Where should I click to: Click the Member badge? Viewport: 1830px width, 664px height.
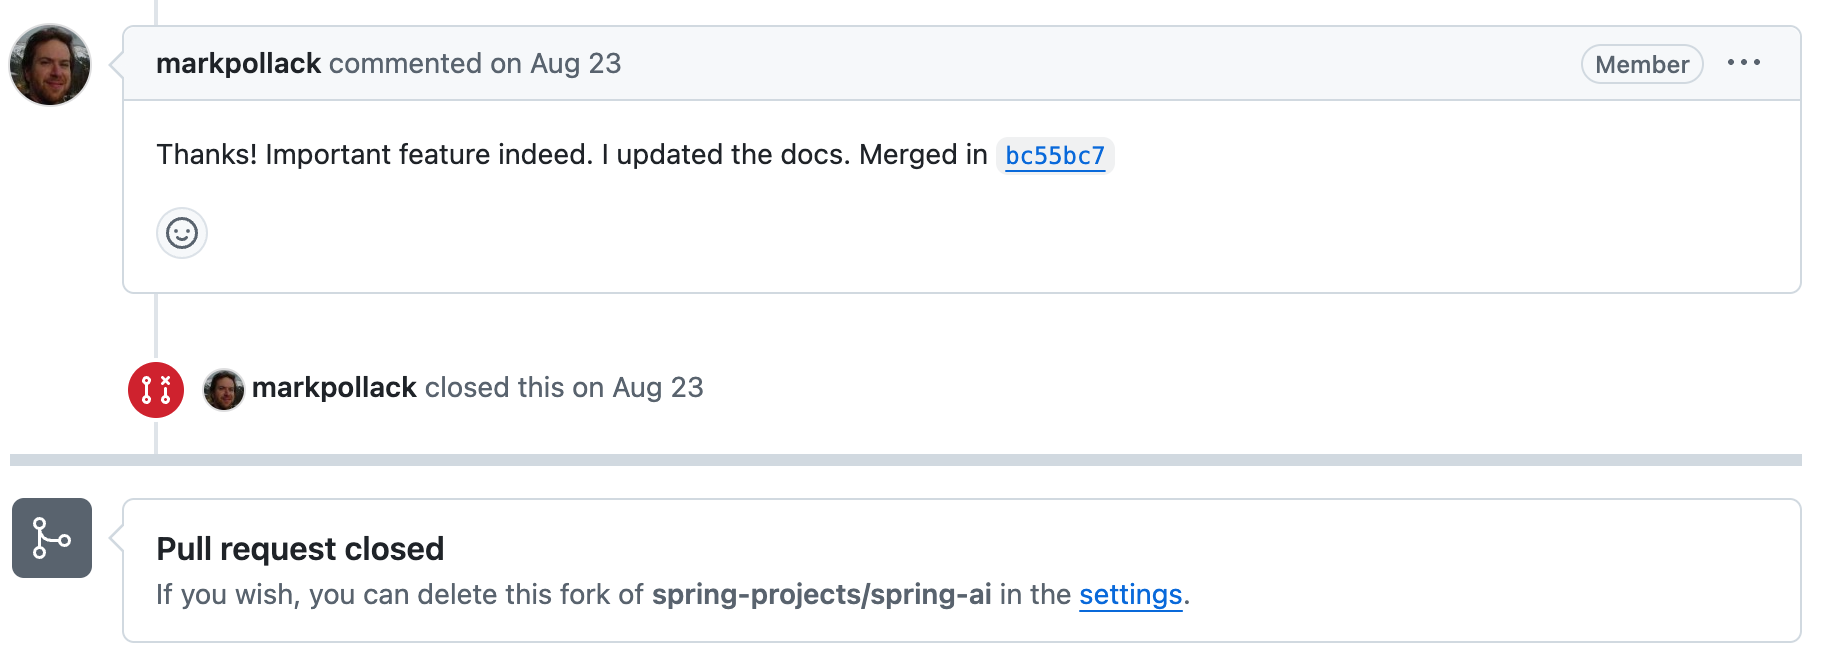(x=1641, y=65)
